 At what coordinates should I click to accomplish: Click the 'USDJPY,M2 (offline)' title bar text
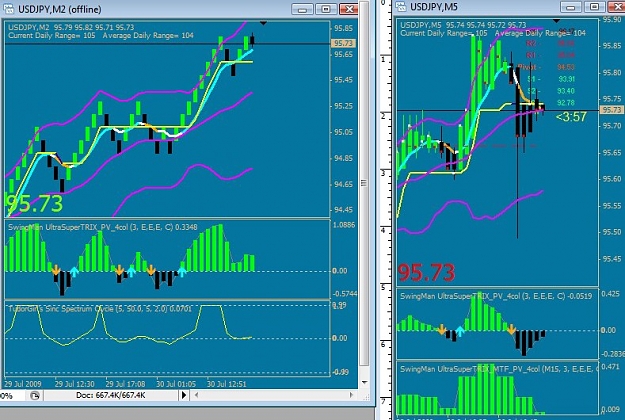59,9
